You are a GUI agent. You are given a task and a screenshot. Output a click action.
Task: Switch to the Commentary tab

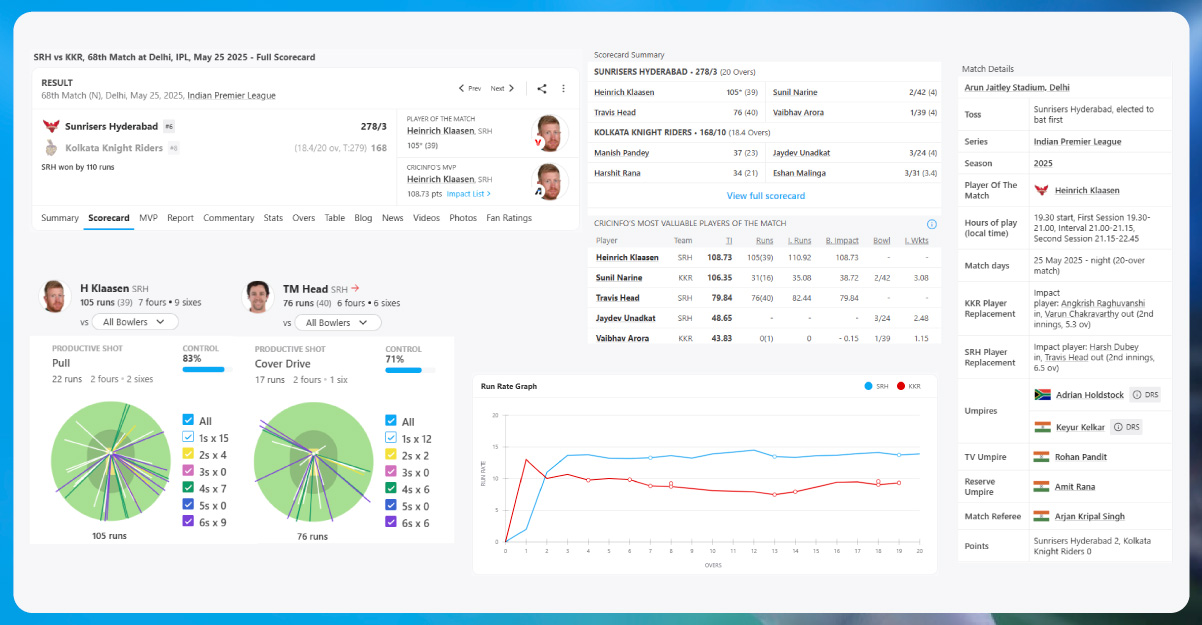click(x=228, y=218)
